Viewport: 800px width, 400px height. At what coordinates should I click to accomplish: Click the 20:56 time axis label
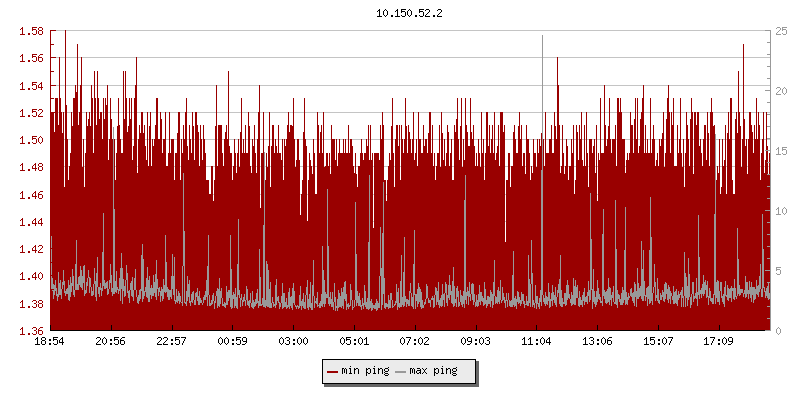(x=111, y=341)
